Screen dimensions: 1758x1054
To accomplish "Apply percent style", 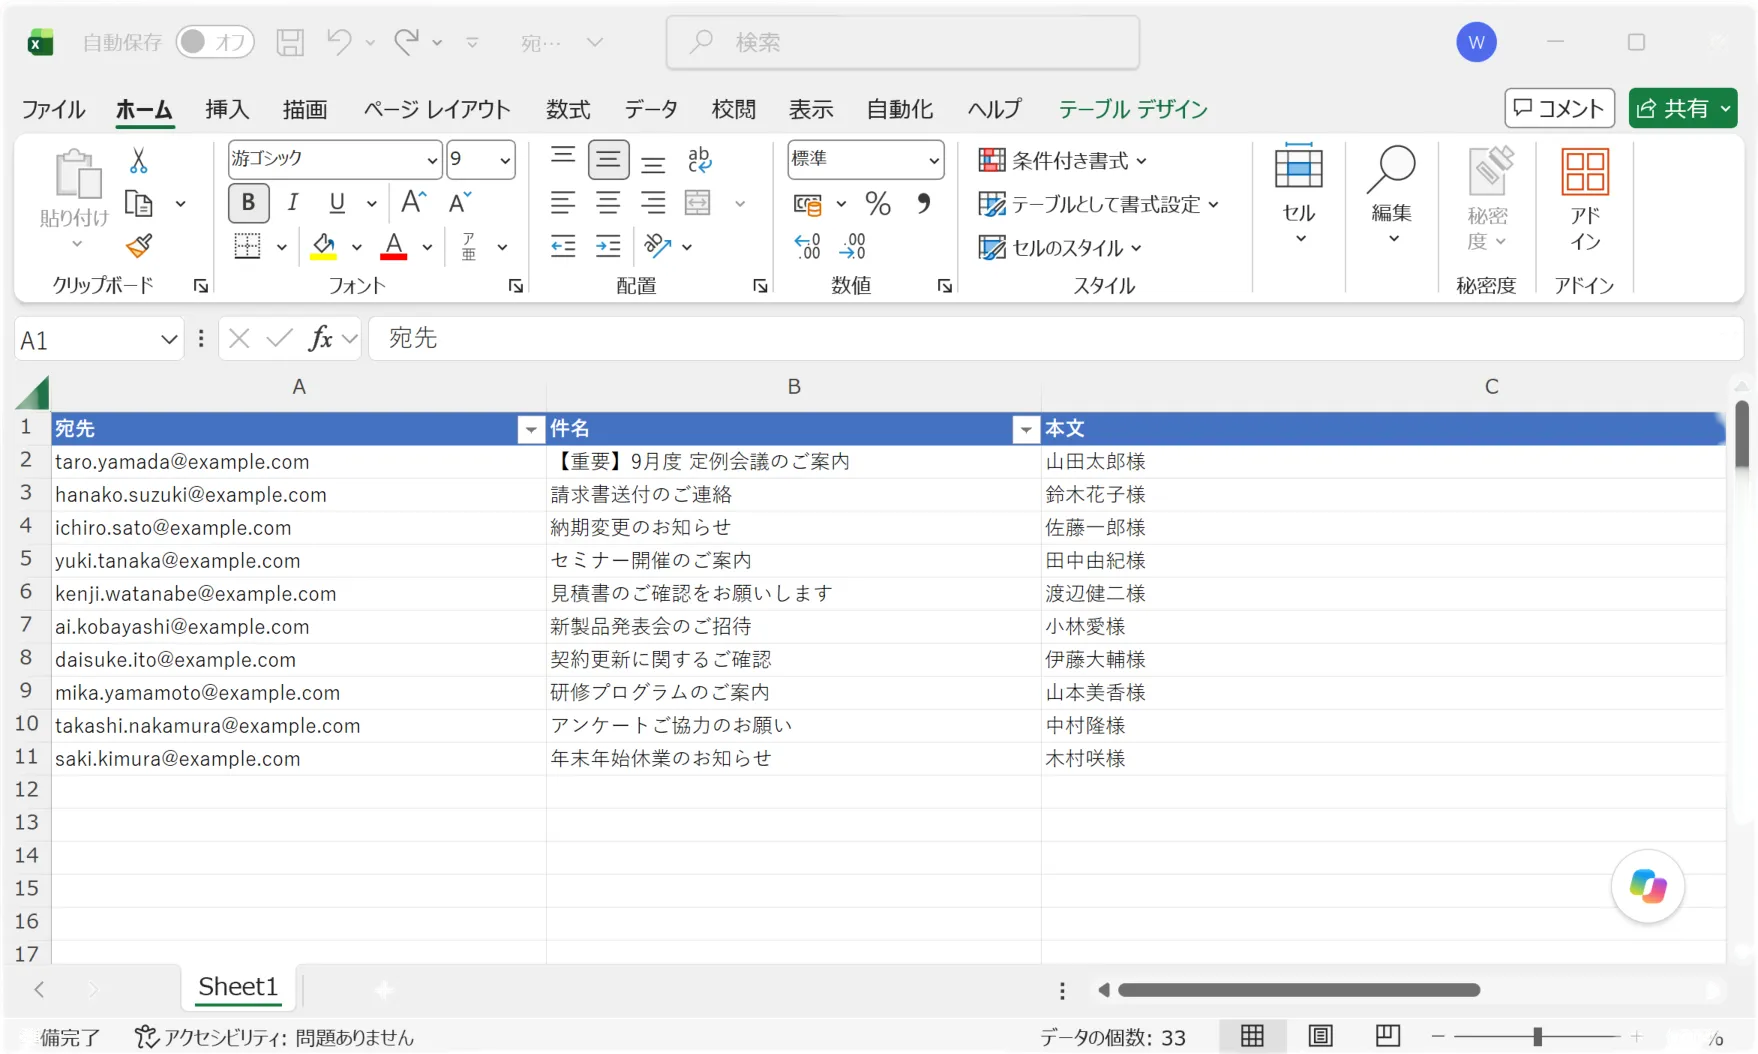I will [x=878, y=204].
